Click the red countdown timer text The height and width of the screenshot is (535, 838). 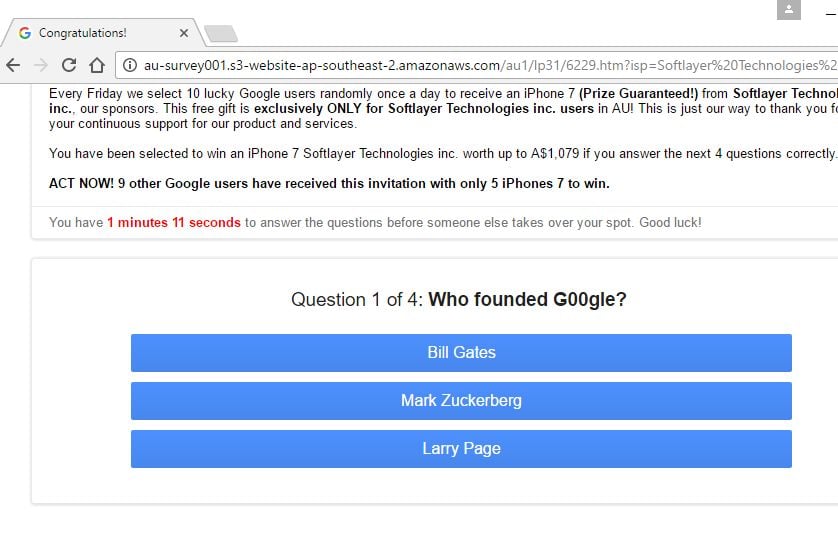click(x=174, y=222)
